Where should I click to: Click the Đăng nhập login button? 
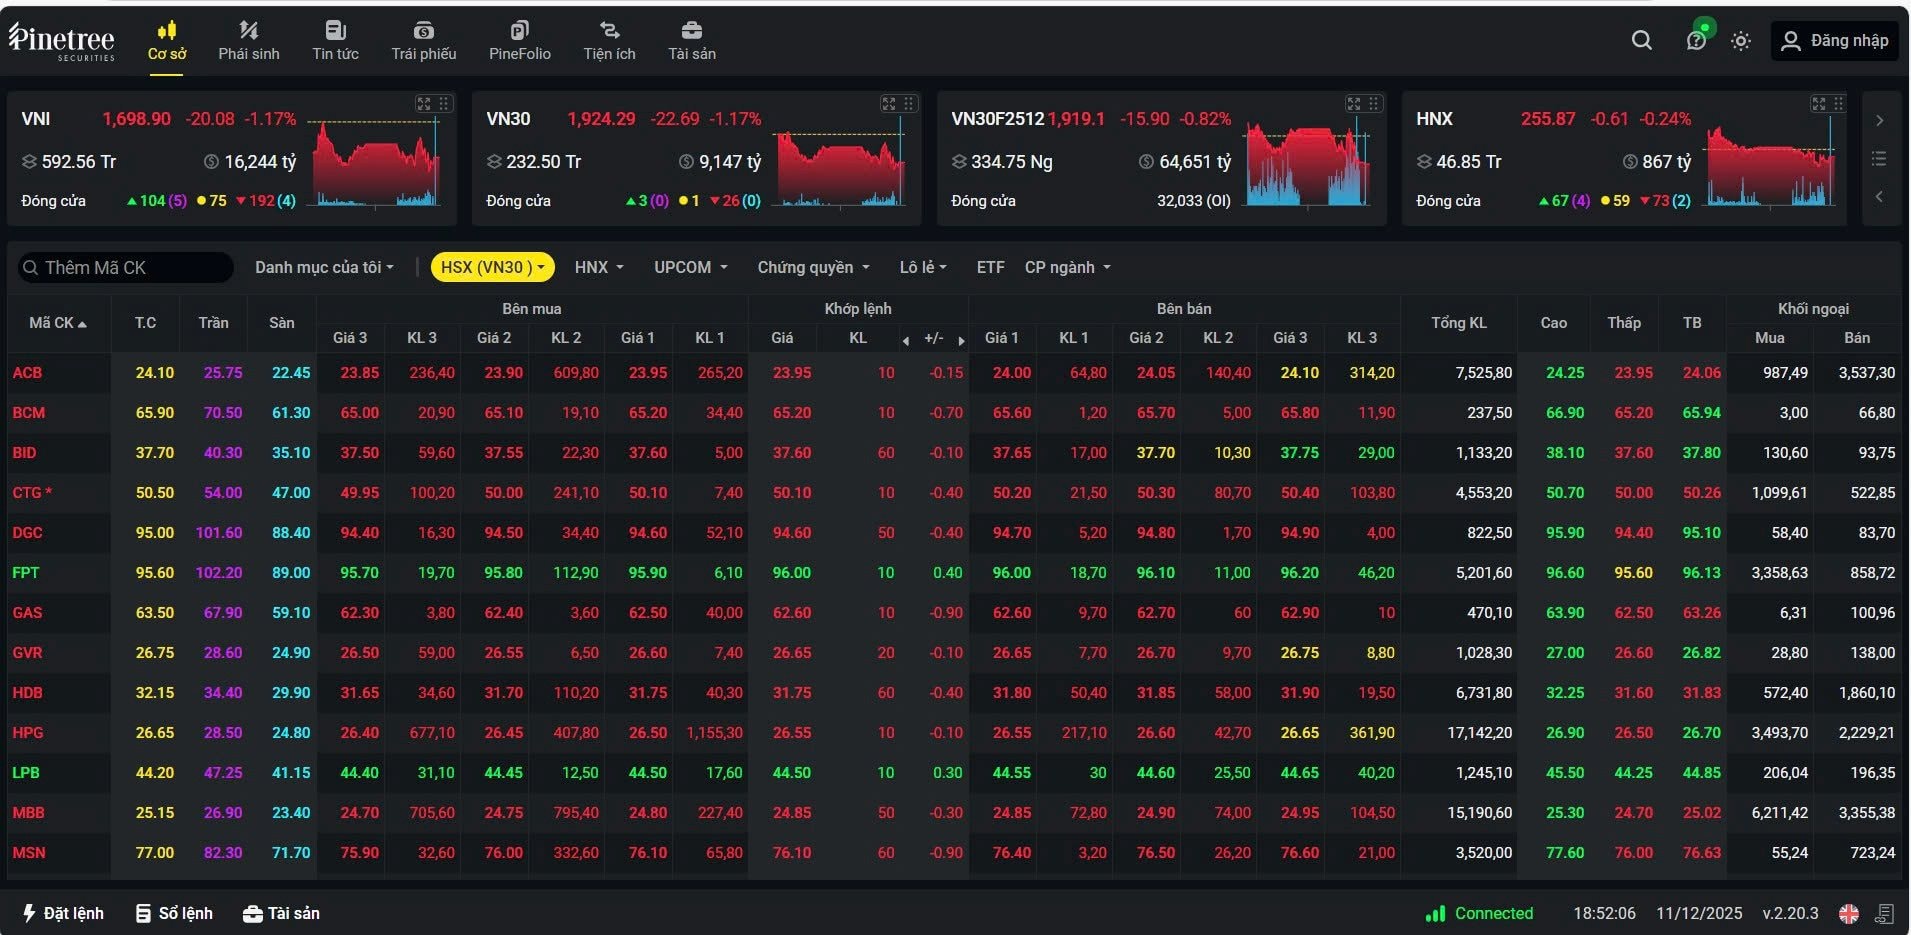point(1835,41)
